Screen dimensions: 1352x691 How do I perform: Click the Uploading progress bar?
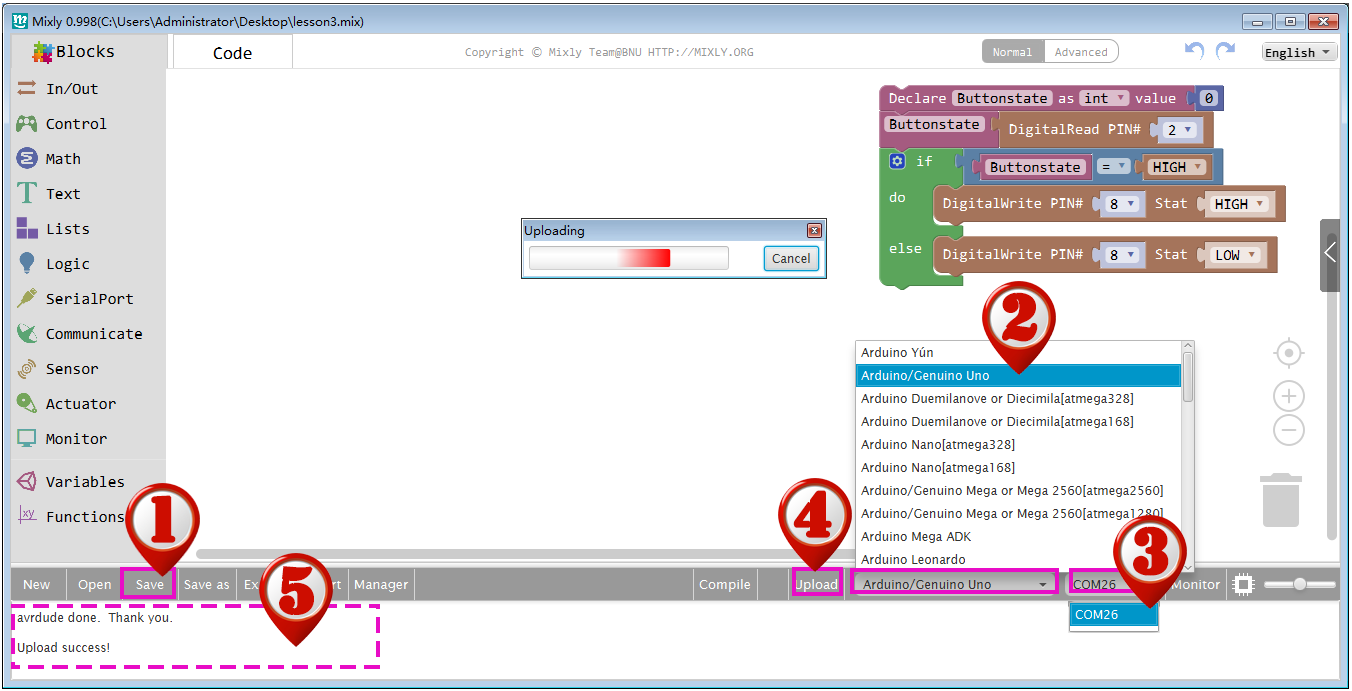[x=629, y=258]
